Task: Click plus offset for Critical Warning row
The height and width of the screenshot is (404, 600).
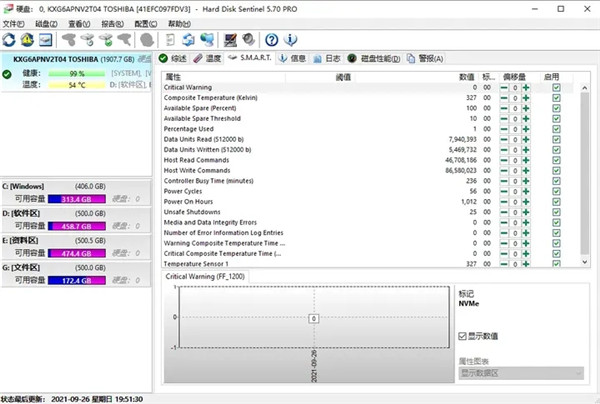Action: point(526,88)
